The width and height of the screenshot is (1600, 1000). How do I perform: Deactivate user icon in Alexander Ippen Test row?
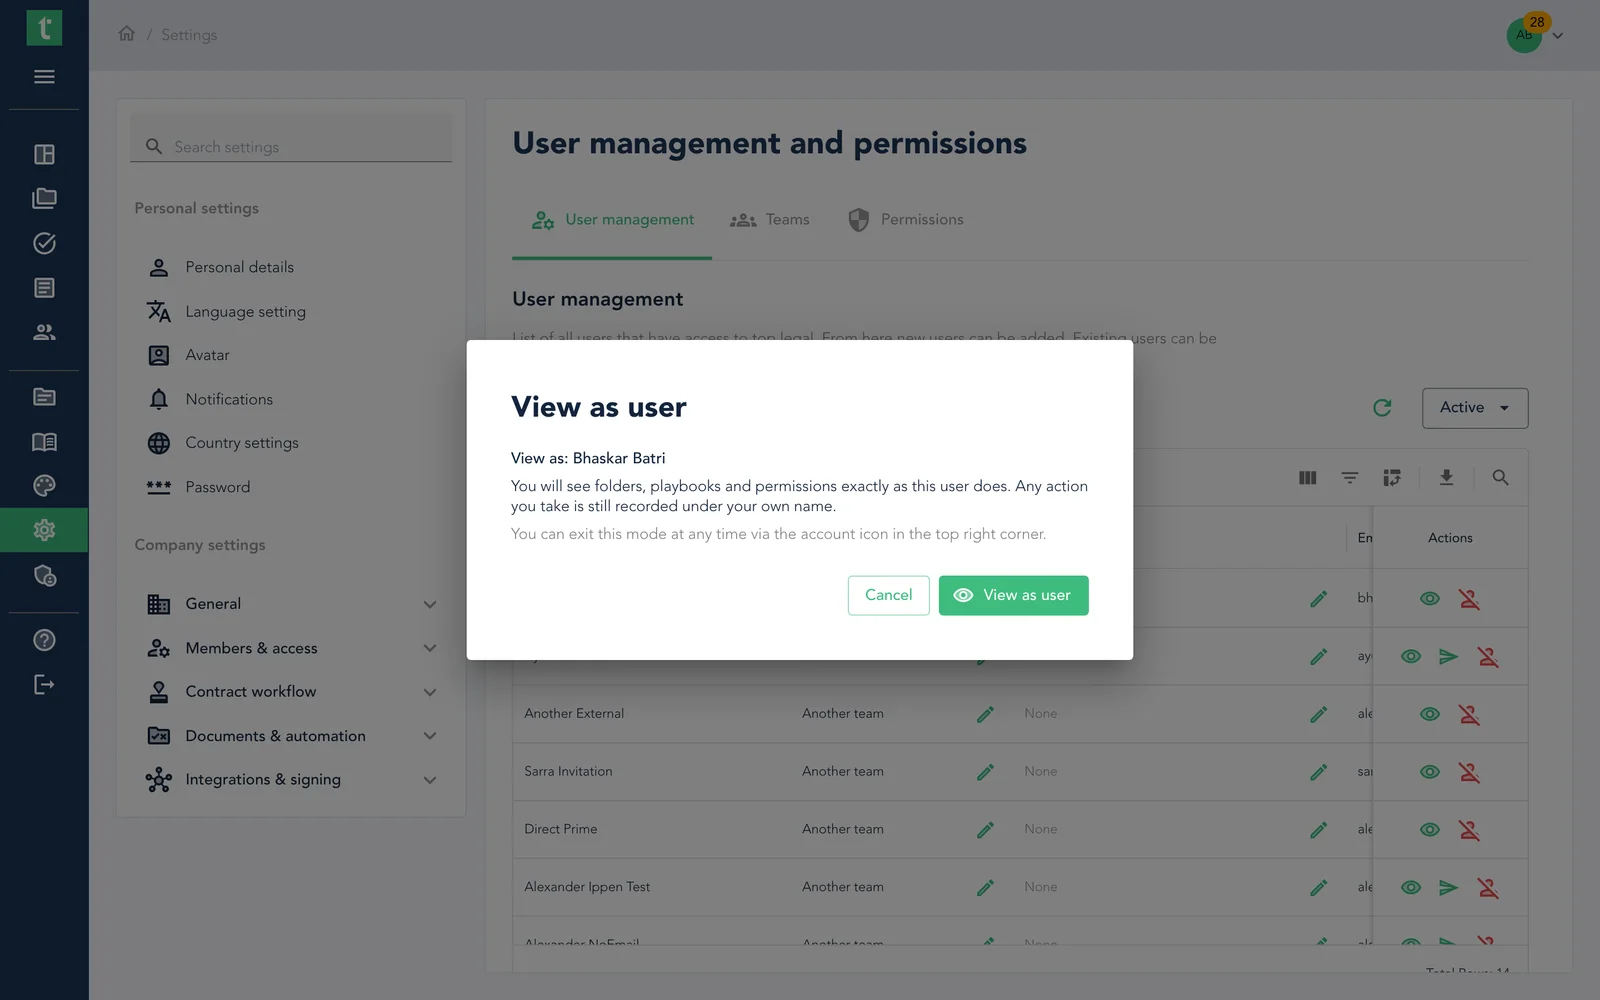click(x=1488, y=887)
